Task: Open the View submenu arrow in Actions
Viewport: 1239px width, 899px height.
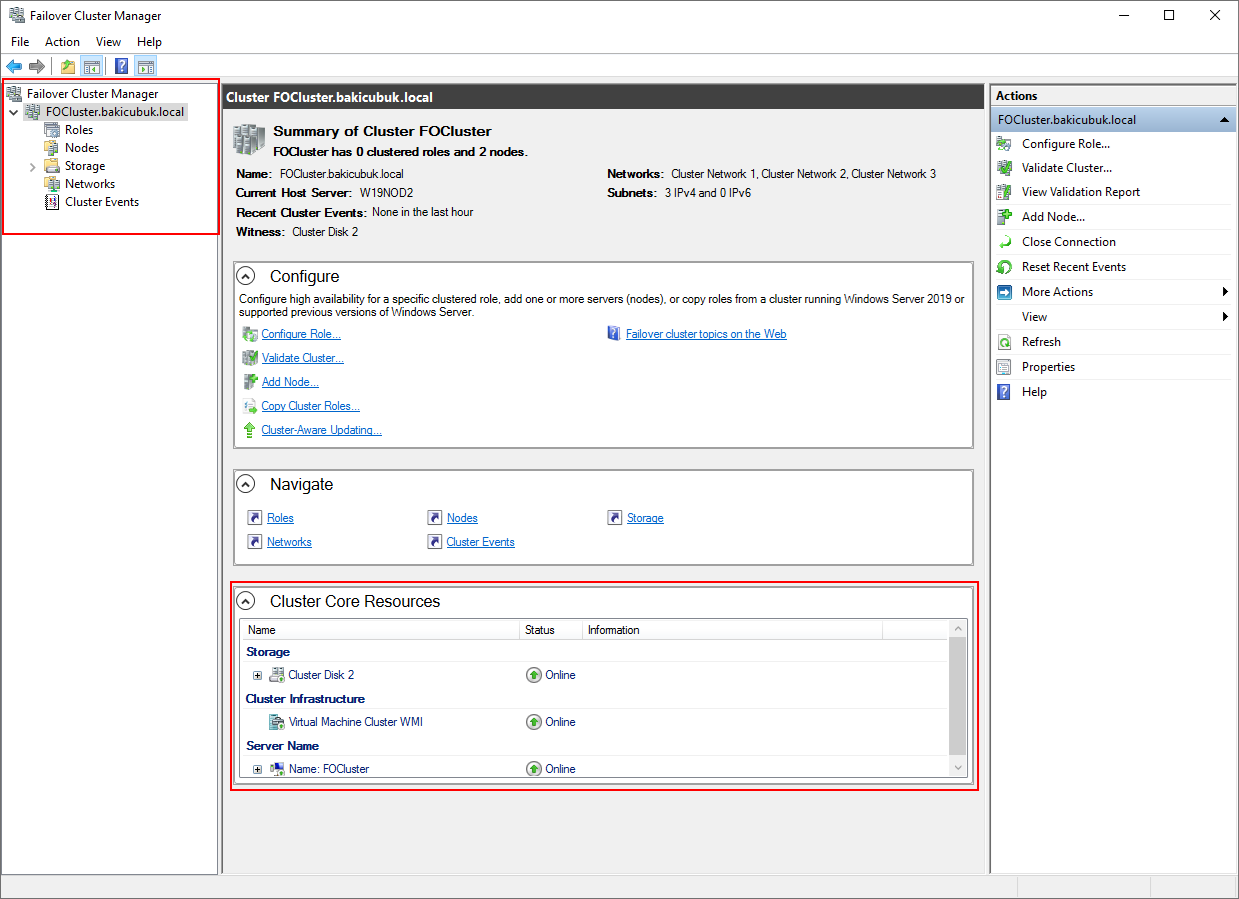Action: click(1225, 317)
